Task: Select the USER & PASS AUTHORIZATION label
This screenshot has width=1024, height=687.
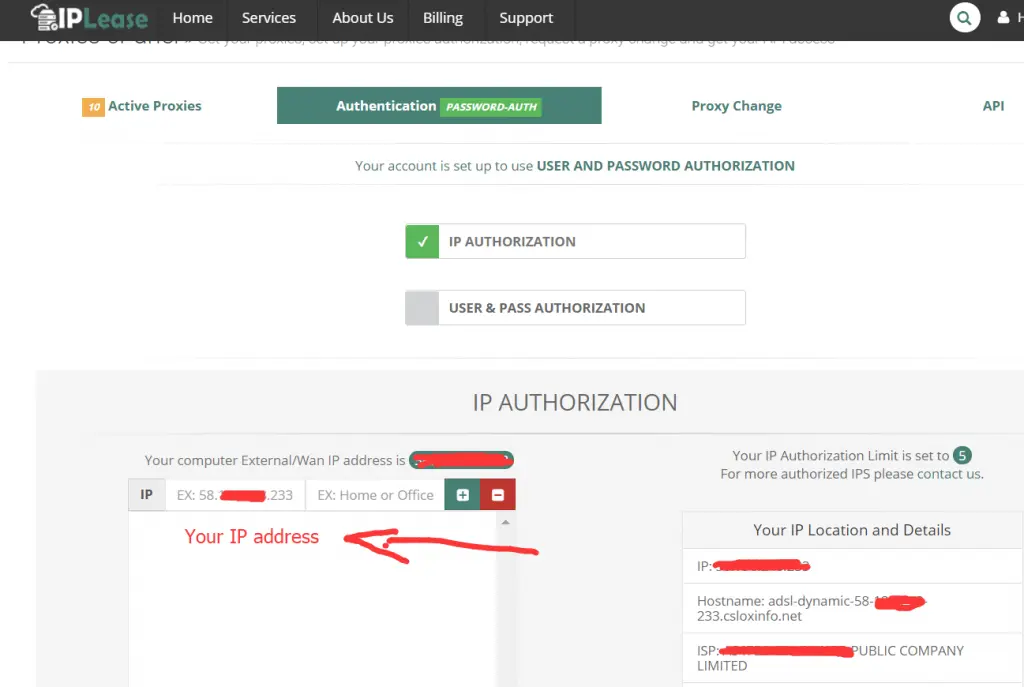Action: point(547,308)
